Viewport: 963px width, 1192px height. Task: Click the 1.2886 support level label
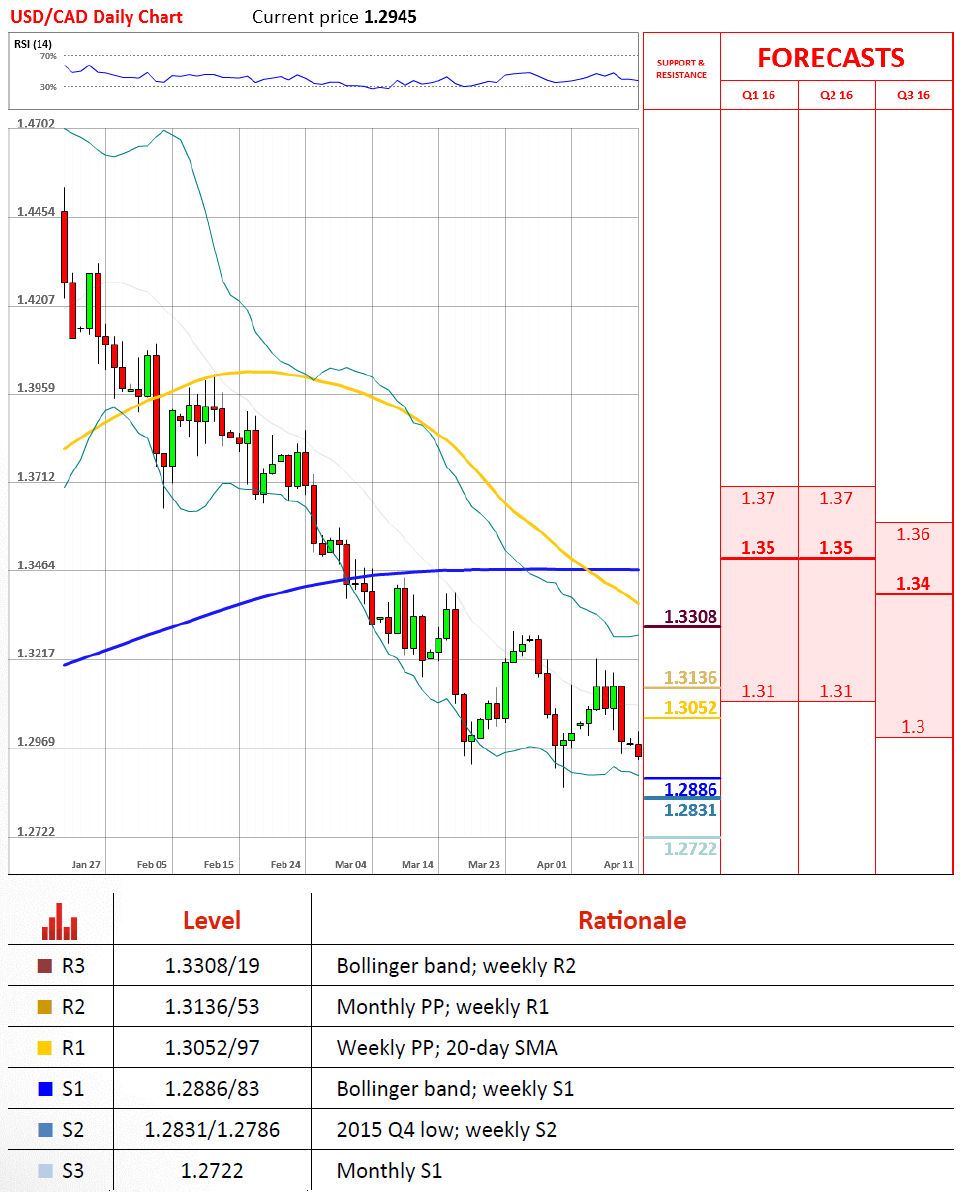tap(690, 789)
